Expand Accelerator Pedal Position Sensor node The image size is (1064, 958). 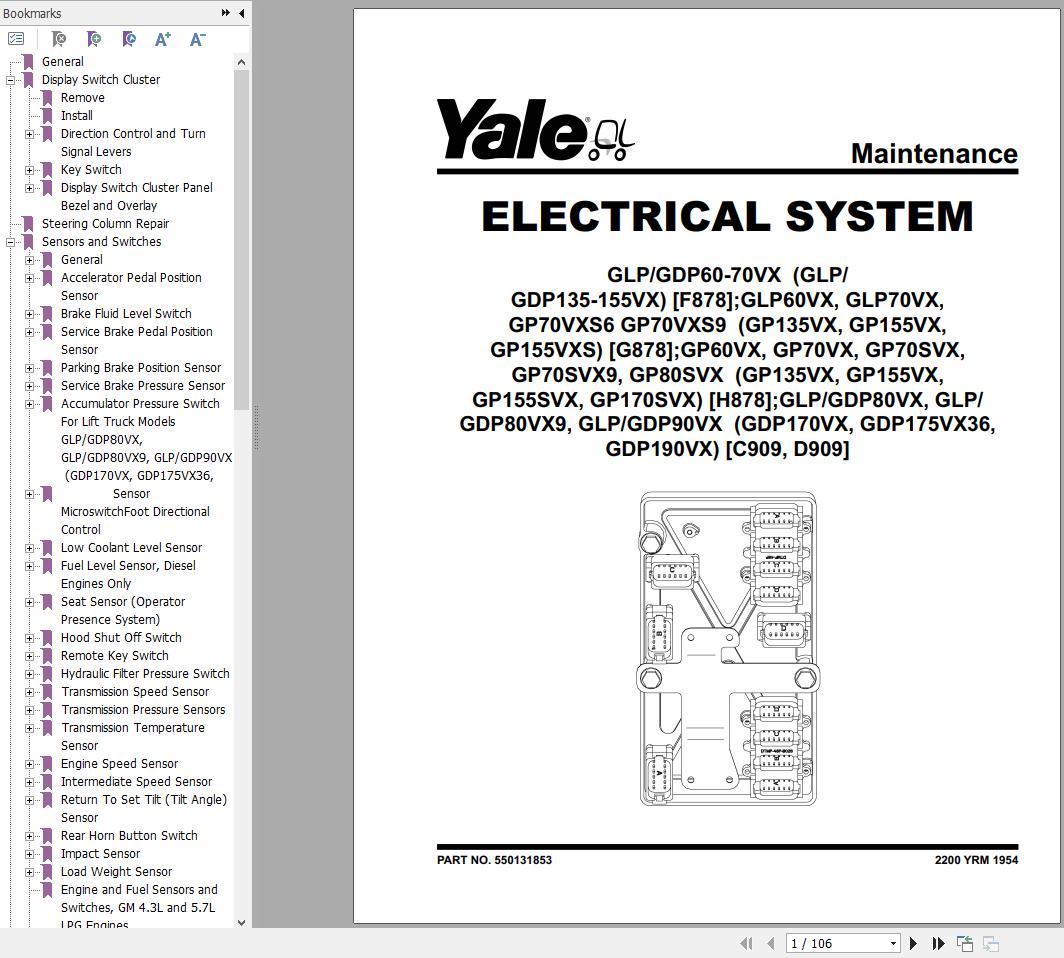[29, 278]
